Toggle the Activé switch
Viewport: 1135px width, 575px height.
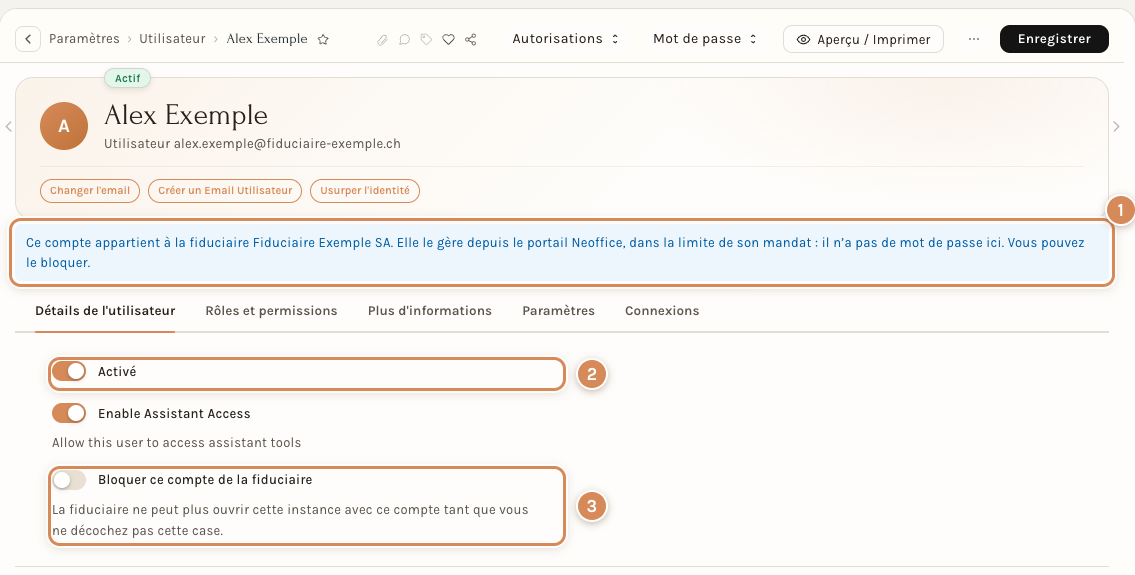click(69, 372)
